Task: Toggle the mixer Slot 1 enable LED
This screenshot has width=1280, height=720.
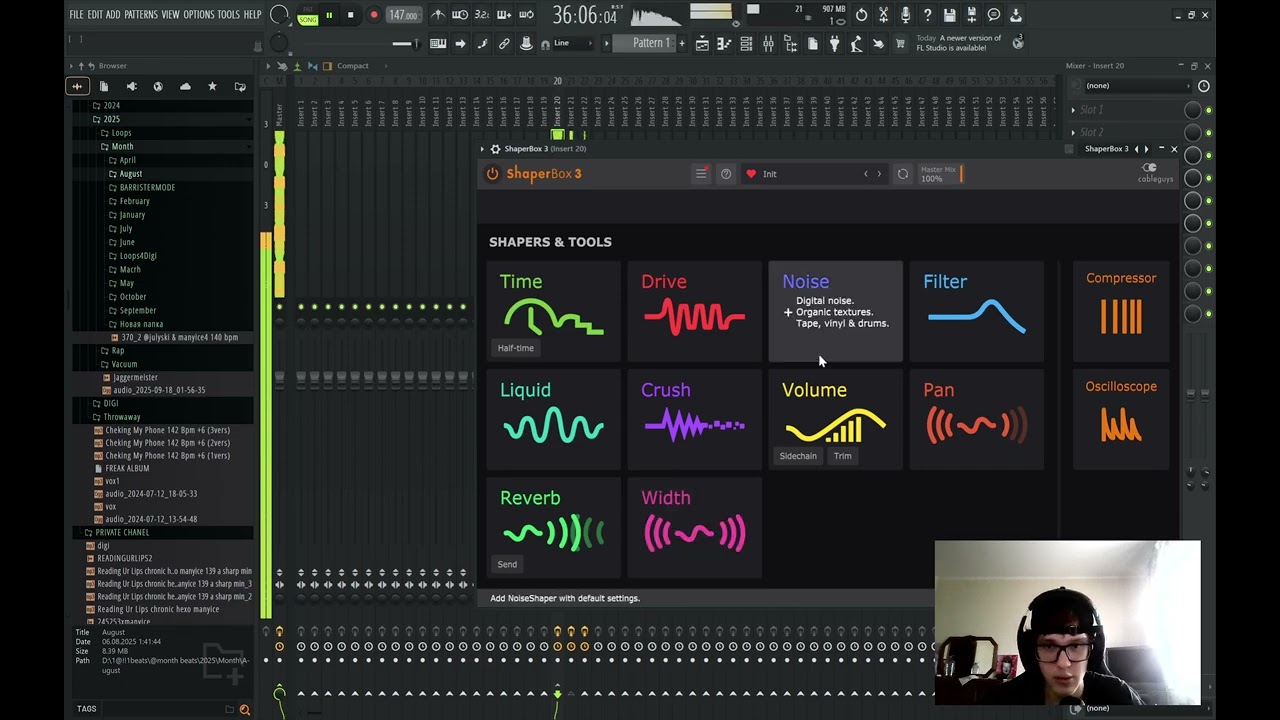Action: 1208,110
